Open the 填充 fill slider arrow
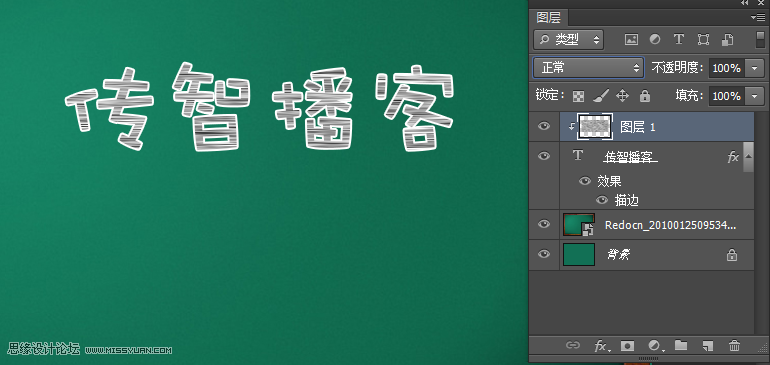 tap(754, 96)
